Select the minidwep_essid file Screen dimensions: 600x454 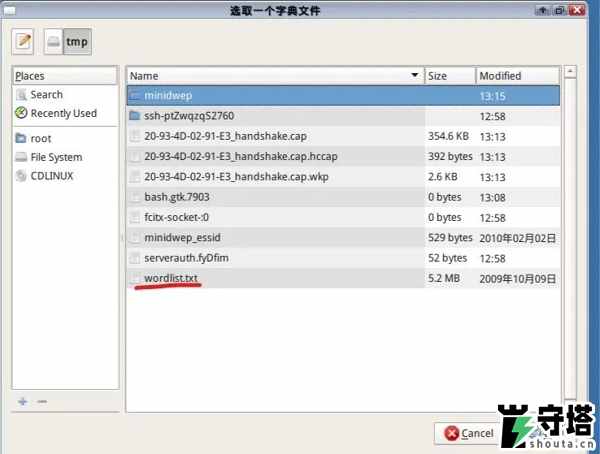[343, 238]
